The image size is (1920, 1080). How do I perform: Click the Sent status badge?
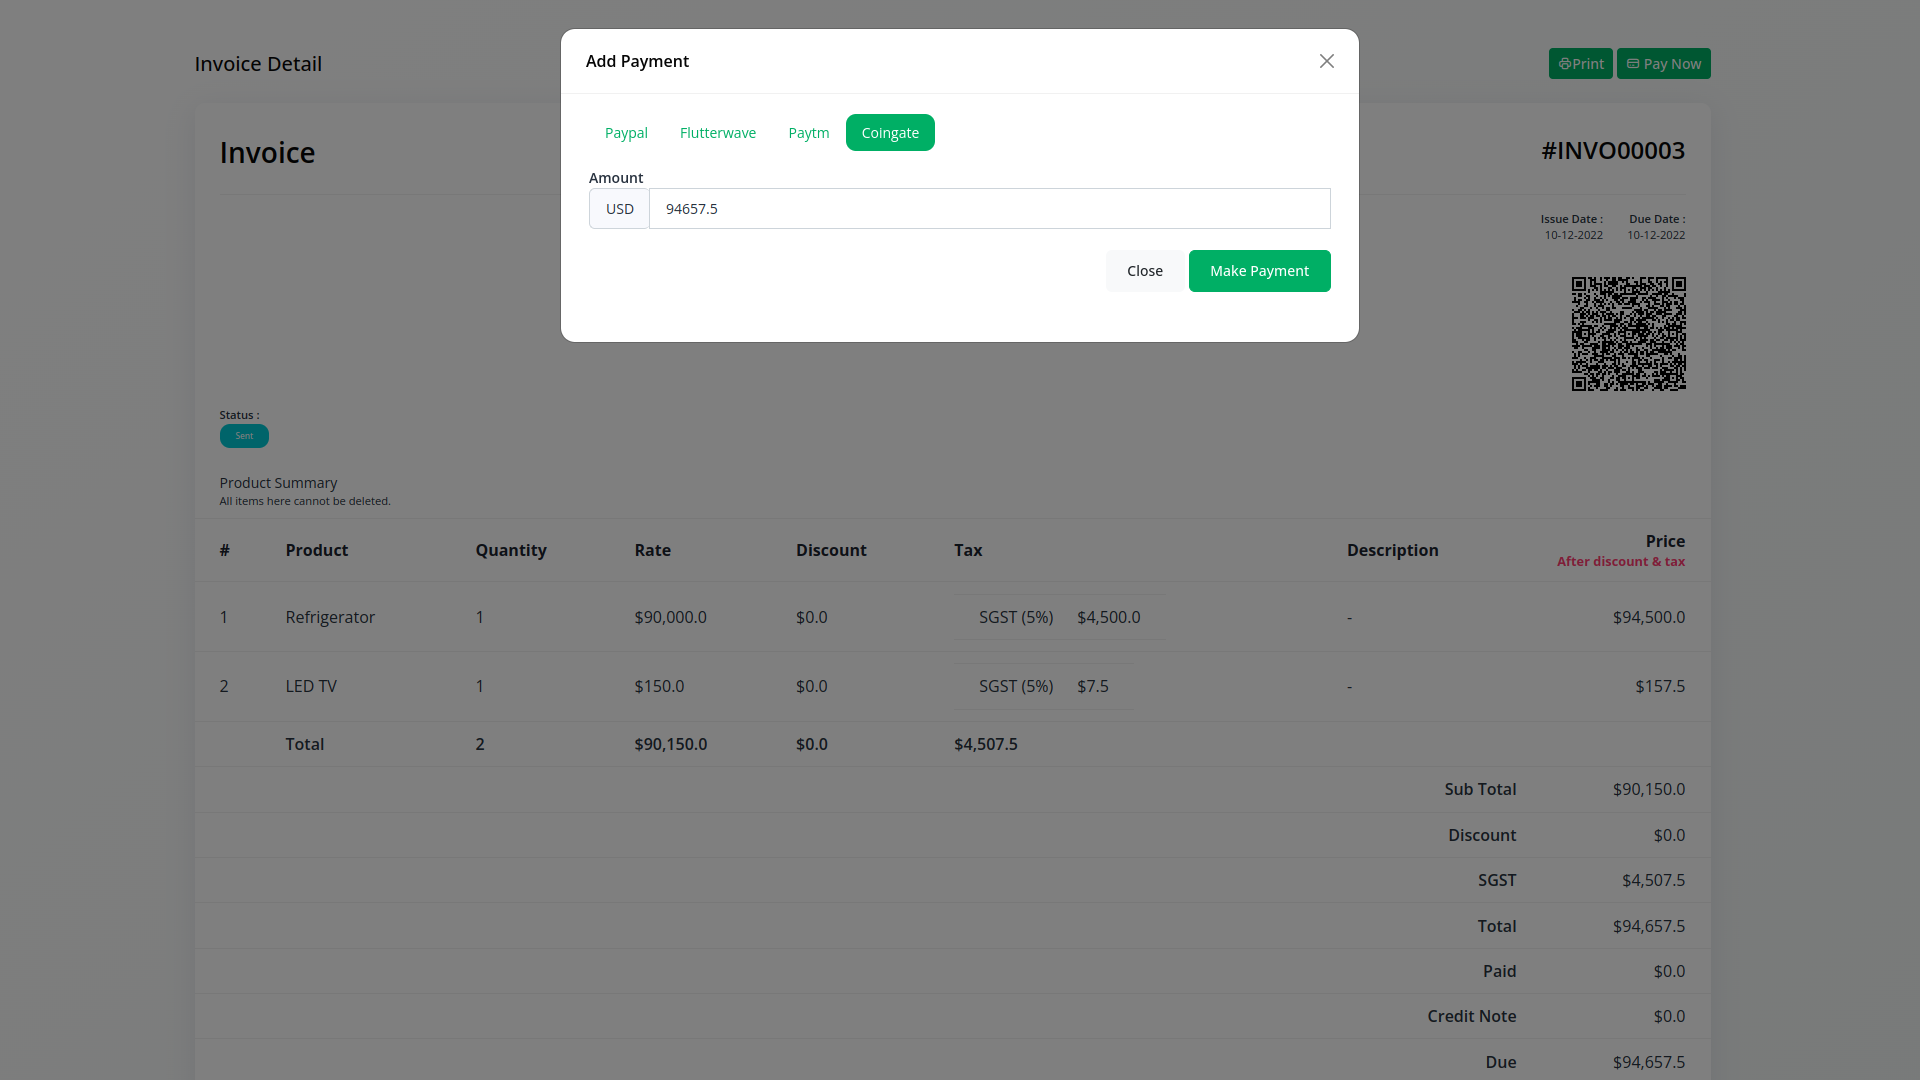click(244, 436)
